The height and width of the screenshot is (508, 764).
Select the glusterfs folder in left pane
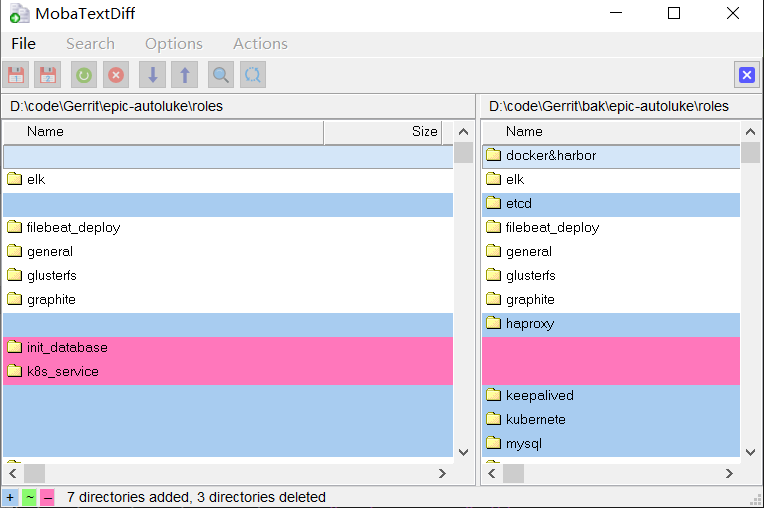pos(228,276)
